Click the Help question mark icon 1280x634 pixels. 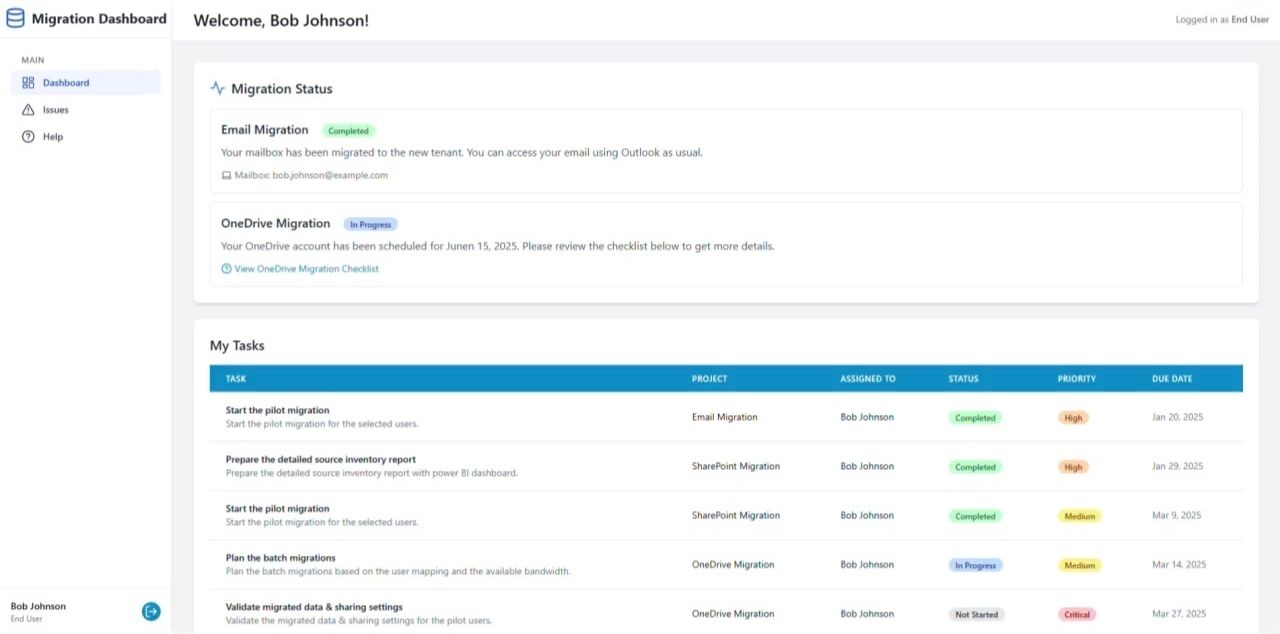coord(28,137)
